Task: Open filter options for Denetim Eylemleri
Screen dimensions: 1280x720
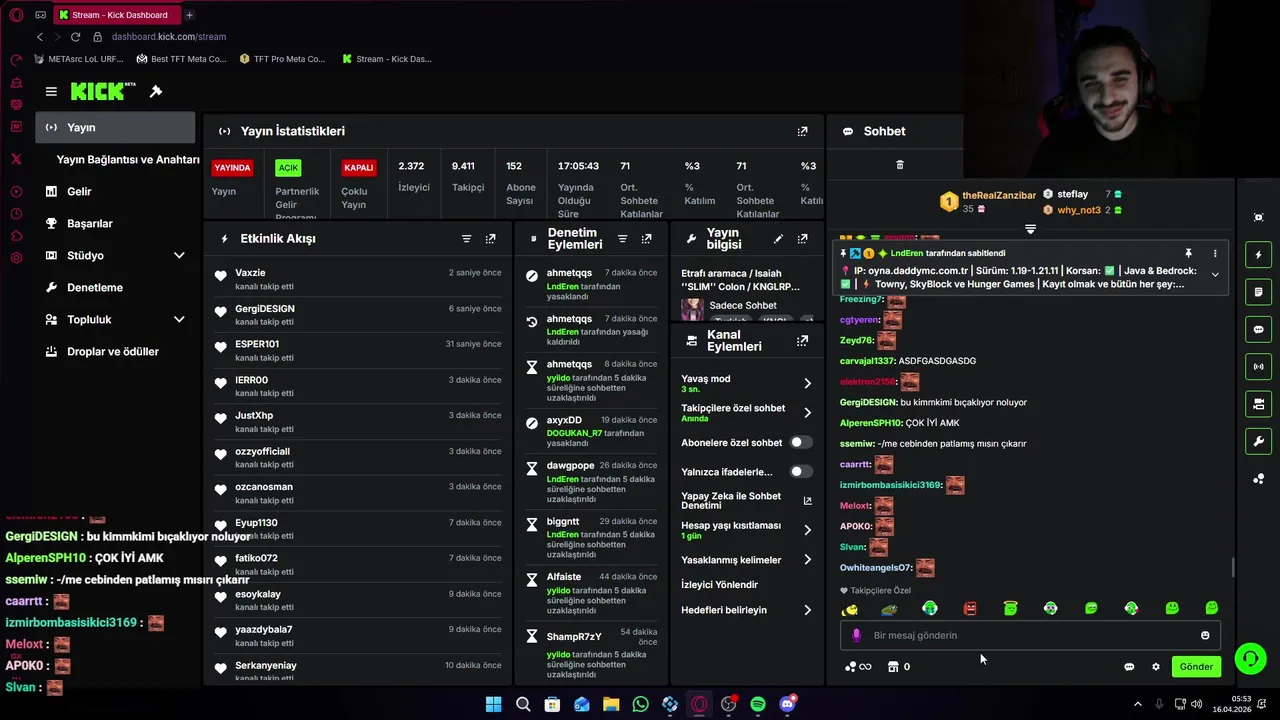Action: pyautogui.click(x=622, y=239)
